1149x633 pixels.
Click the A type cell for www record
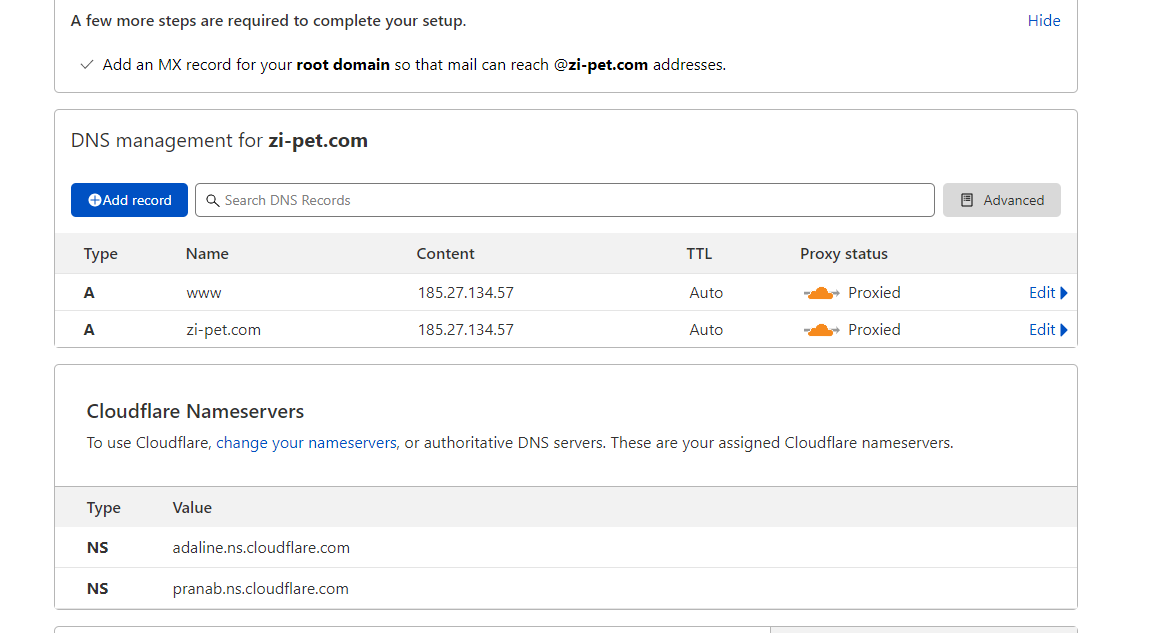click(89, 292)
